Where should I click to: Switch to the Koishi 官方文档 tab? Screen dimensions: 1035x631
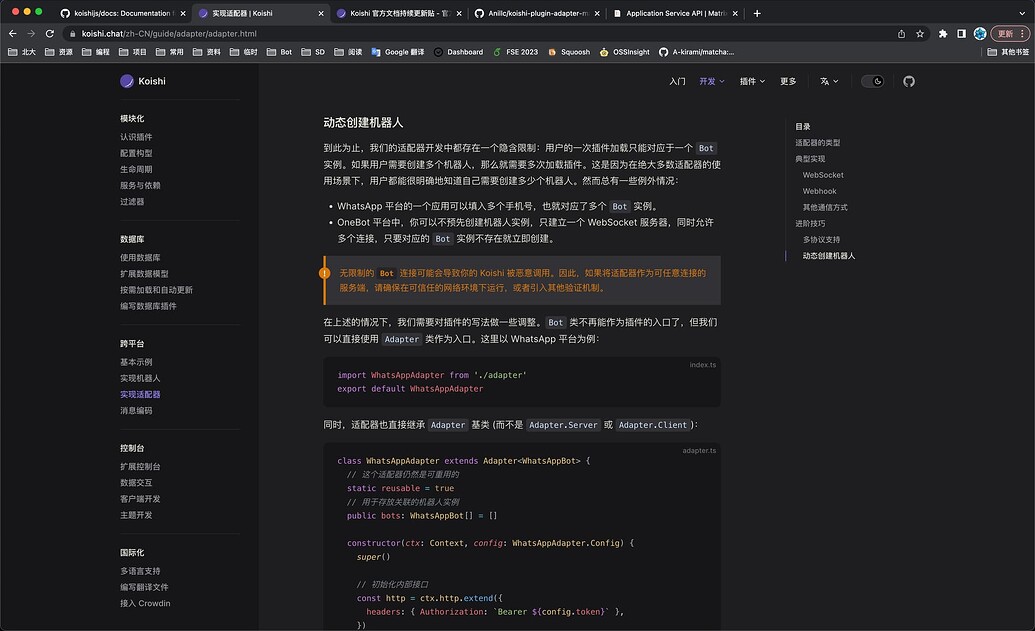[x=389, y=14]
